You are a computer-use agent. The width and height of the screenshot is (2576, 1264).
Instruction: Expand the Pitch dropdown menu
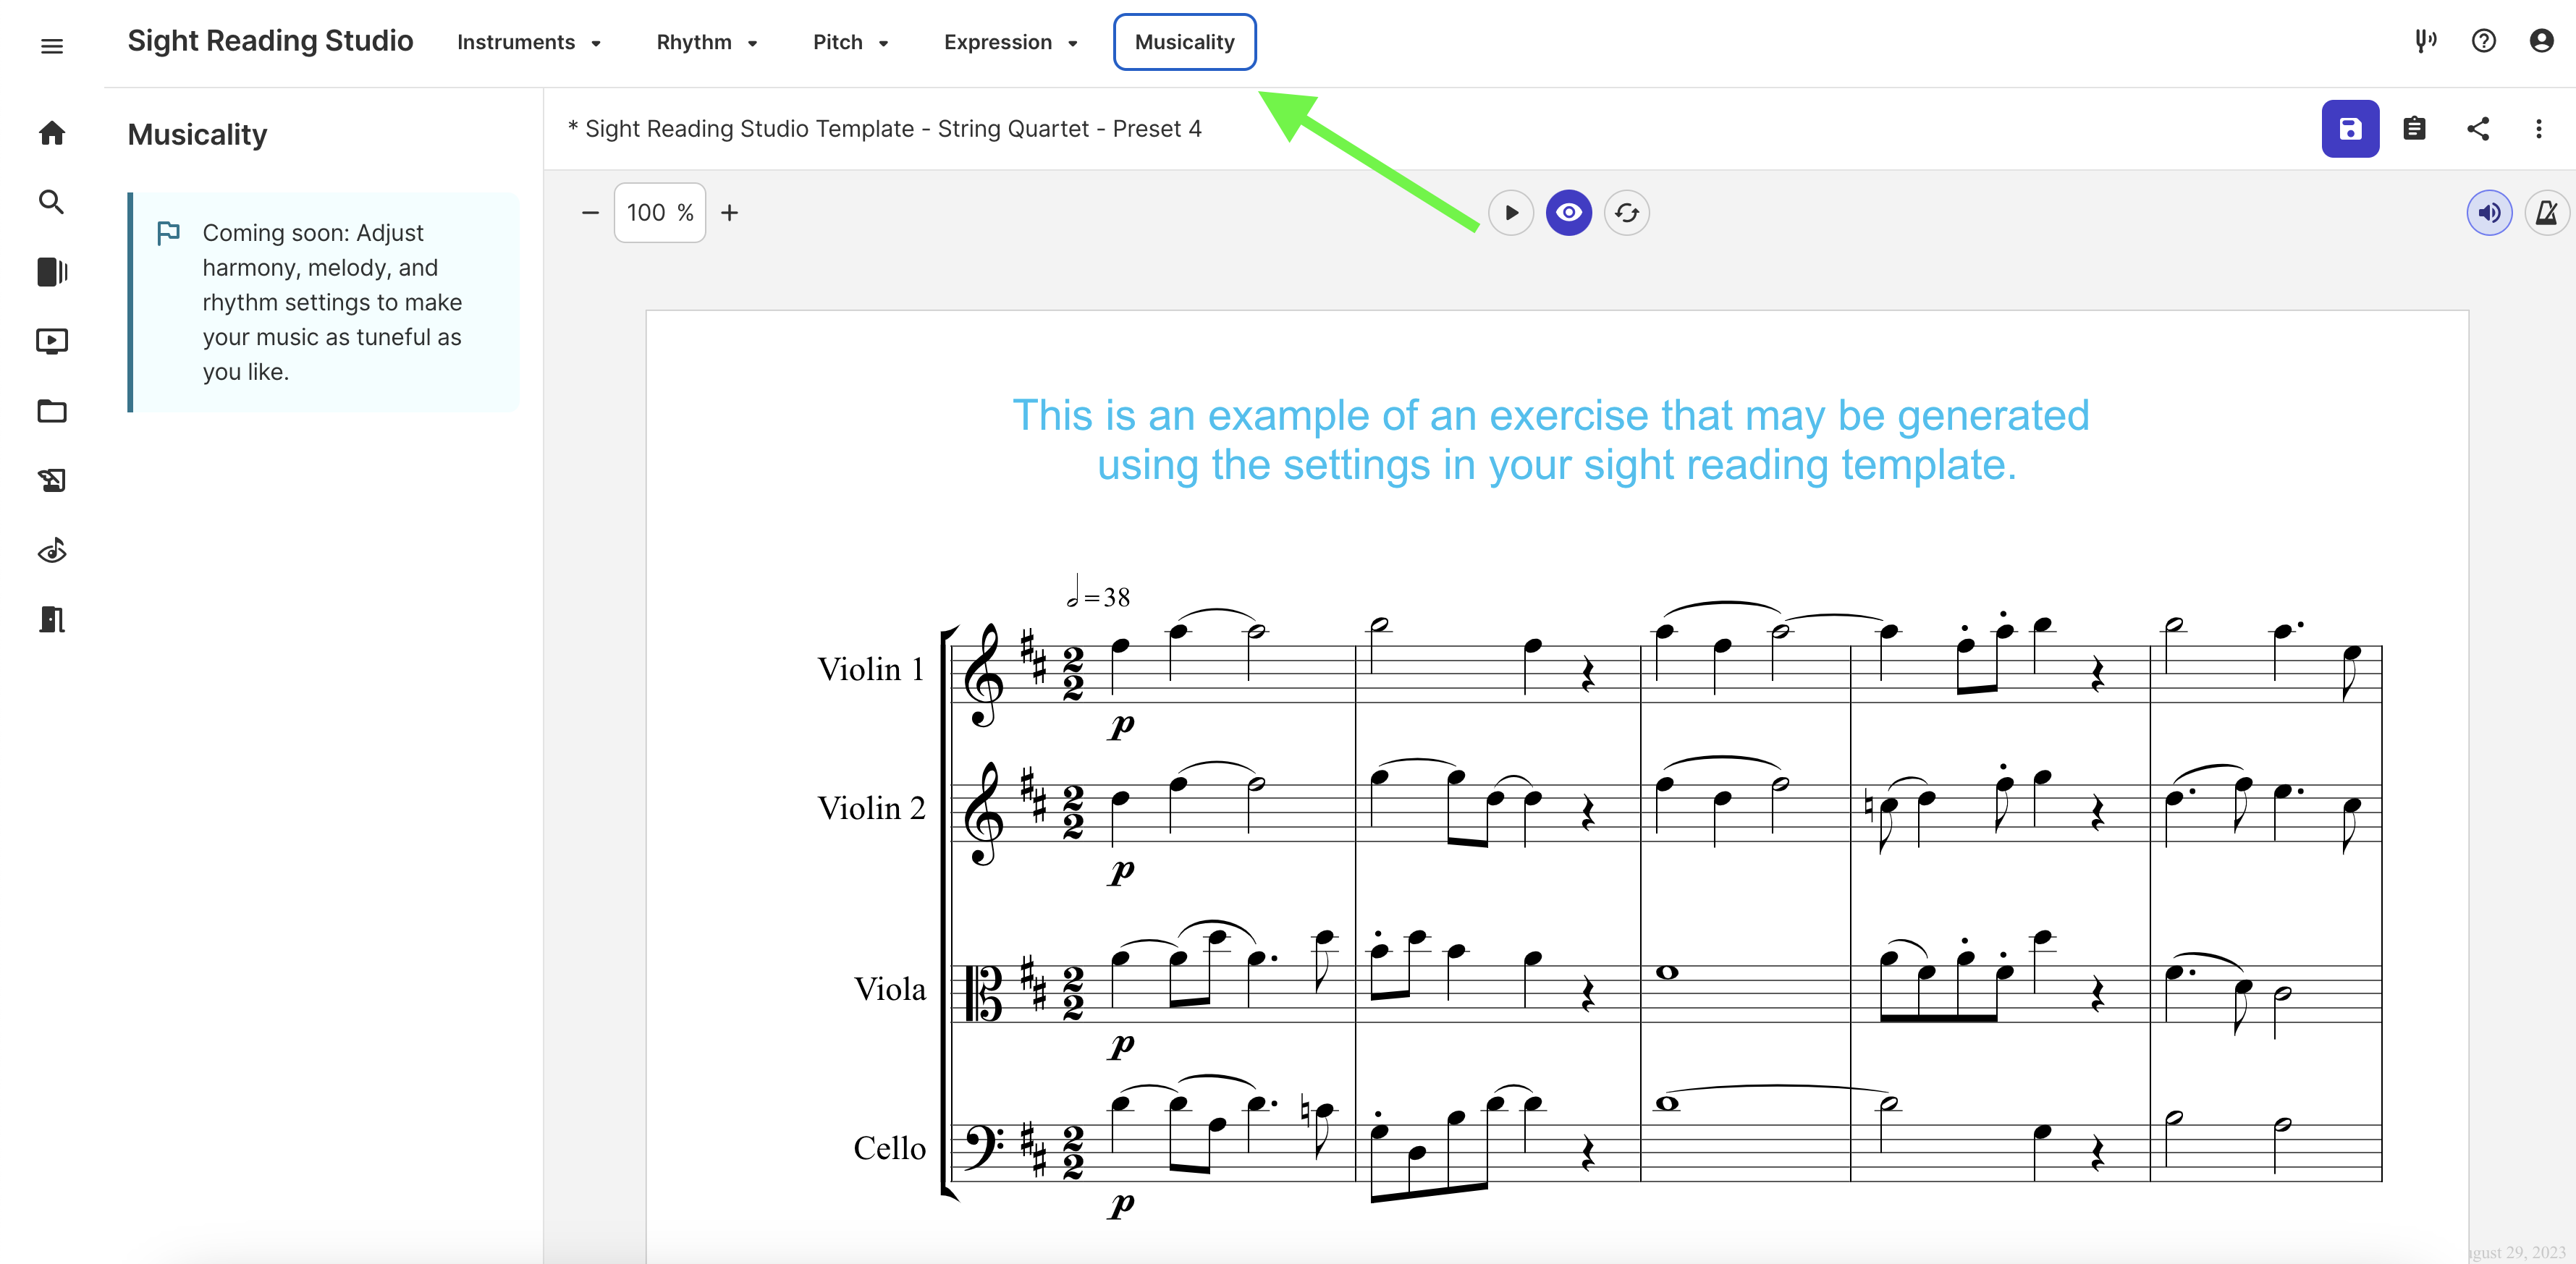point(851,43)
